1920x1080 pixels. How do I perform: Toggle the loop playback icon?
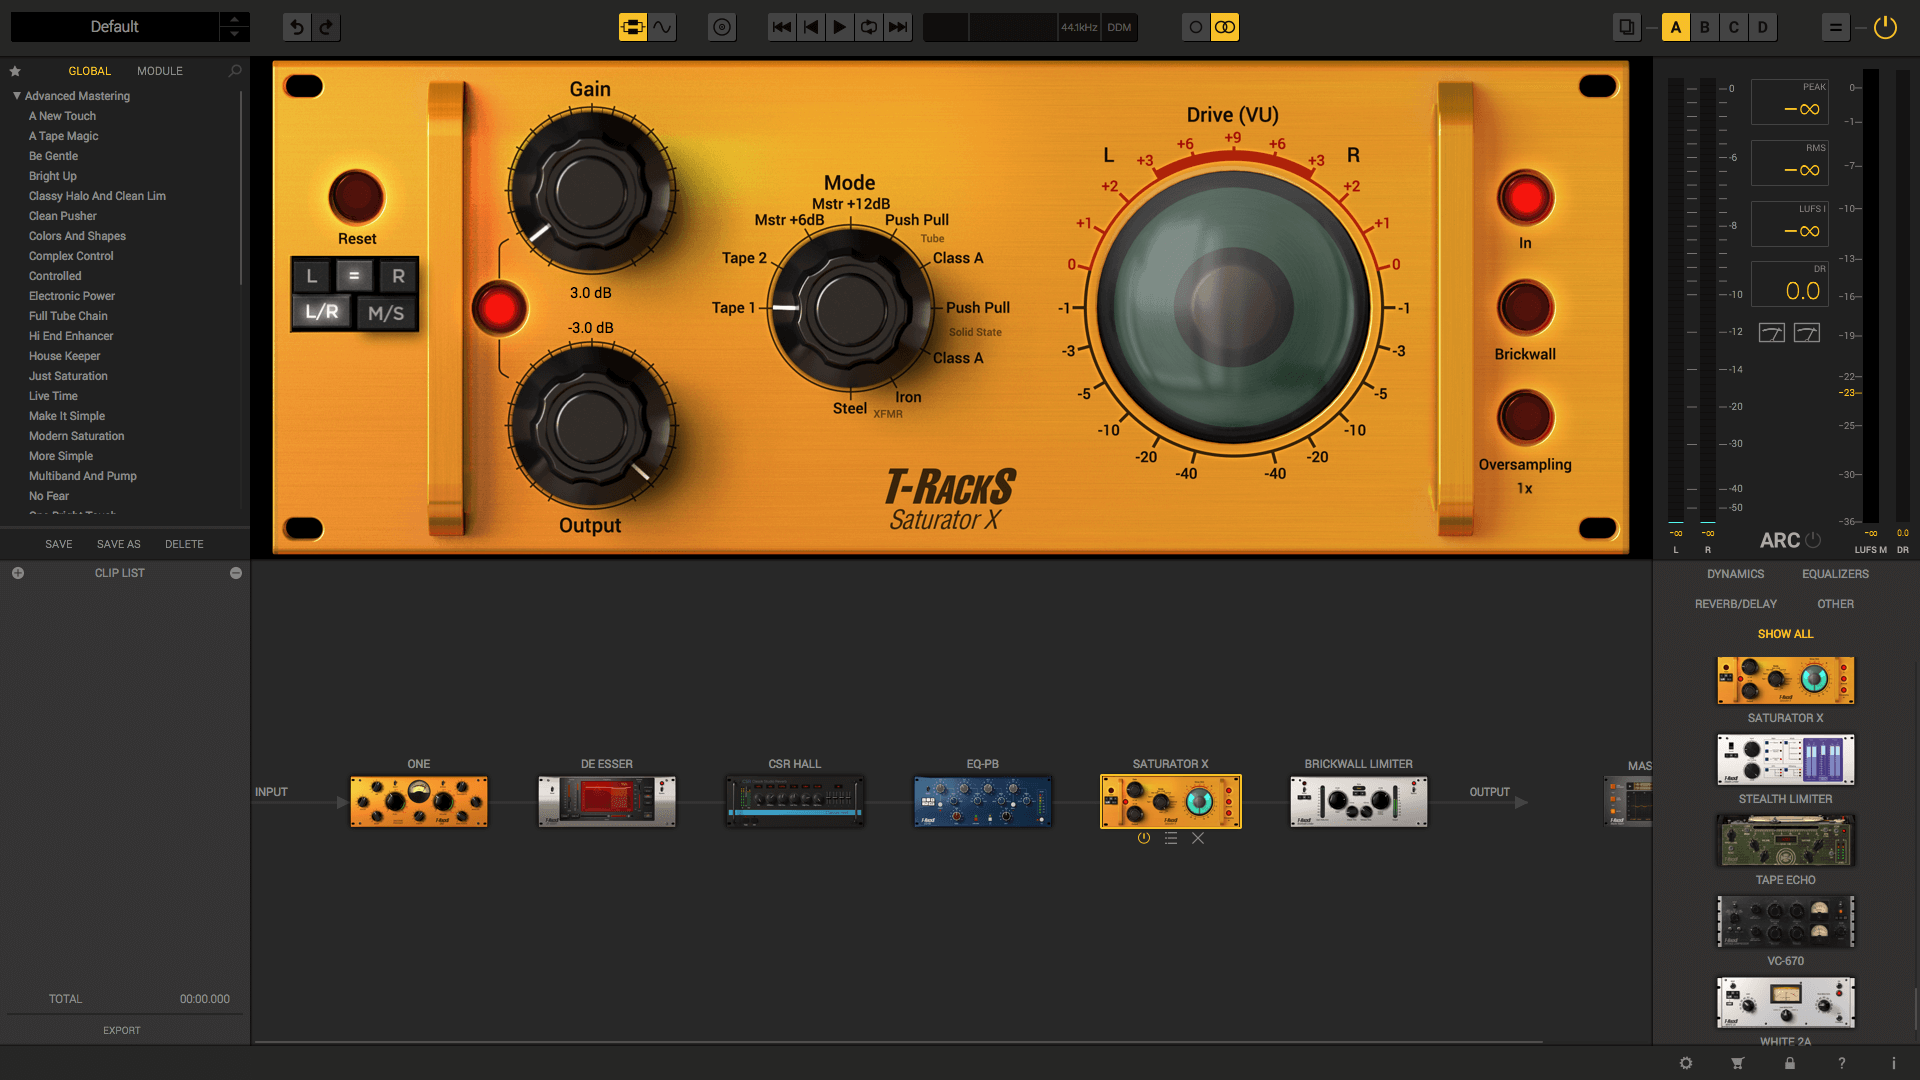point(869,27)
